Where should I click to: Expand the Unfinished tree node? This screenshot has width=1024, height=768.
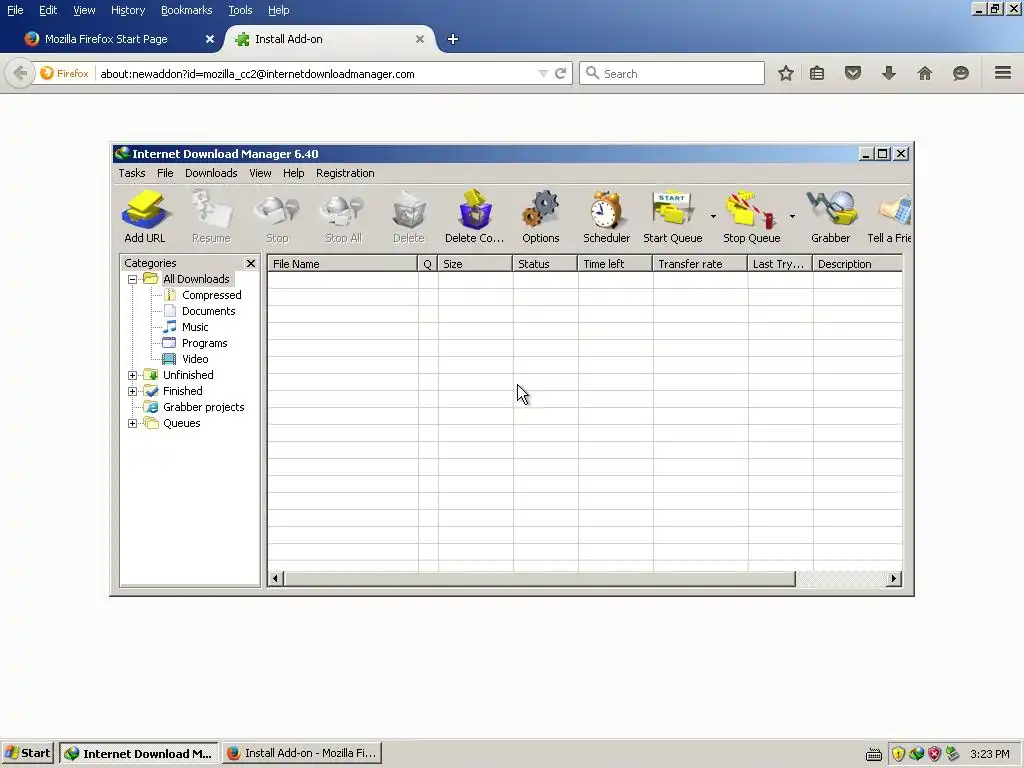point(133,376)
